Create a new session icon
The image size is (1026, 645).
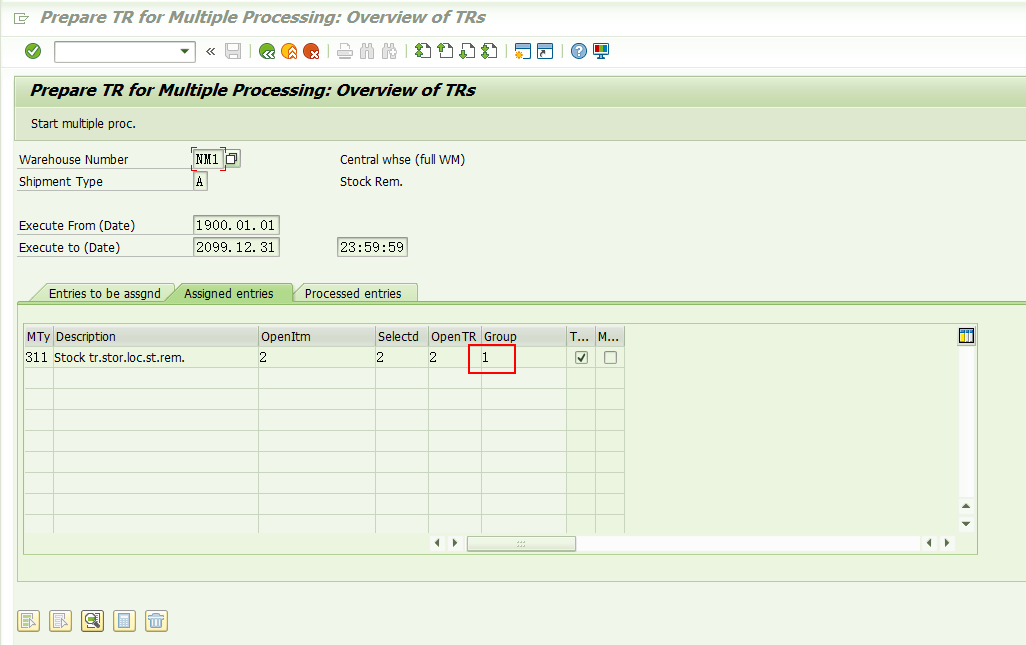coord(523,51)
